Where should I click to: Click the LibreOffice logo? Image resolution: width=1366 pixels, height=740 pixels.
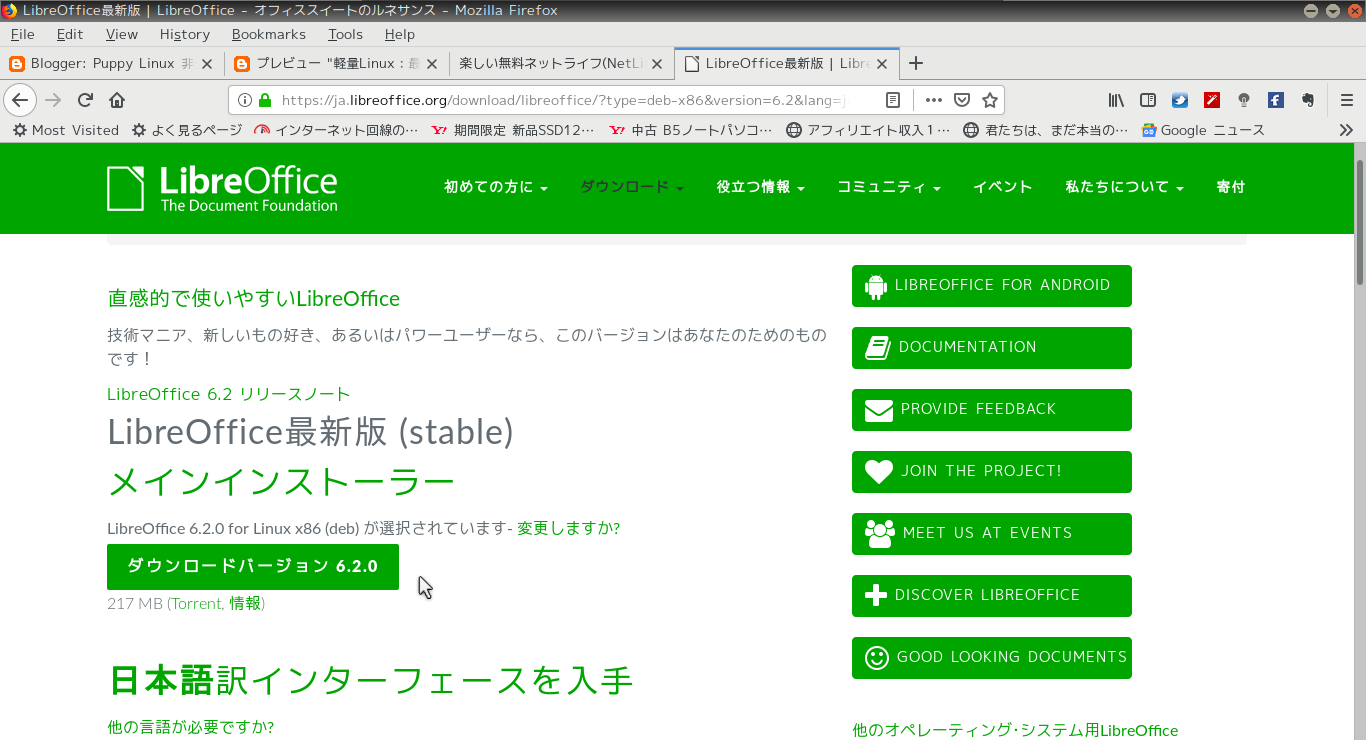(222, 188)
